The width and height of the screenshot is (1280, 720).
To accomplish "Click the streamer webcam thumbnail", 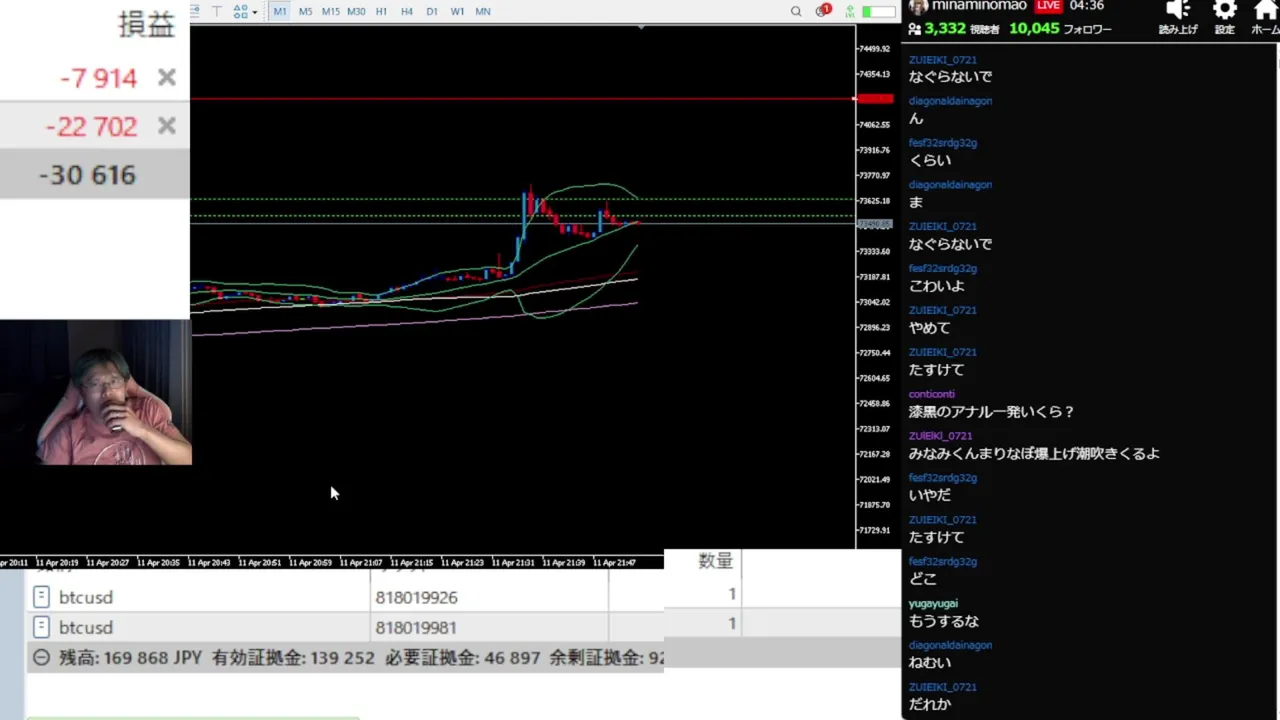I will [x=96, y=392].
